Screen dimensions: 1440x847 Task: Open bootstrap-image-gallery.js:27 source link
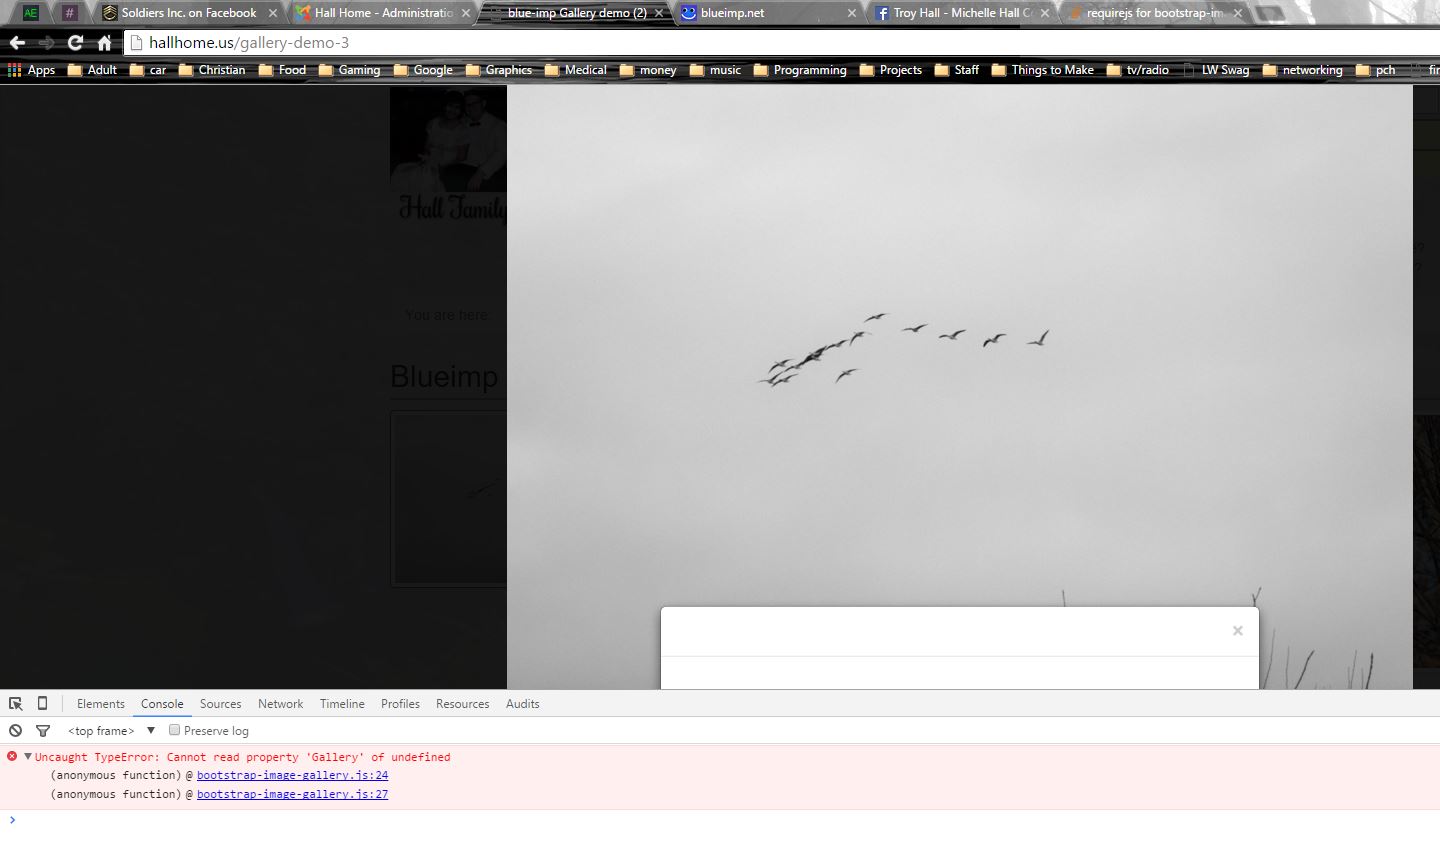[292, 794]
